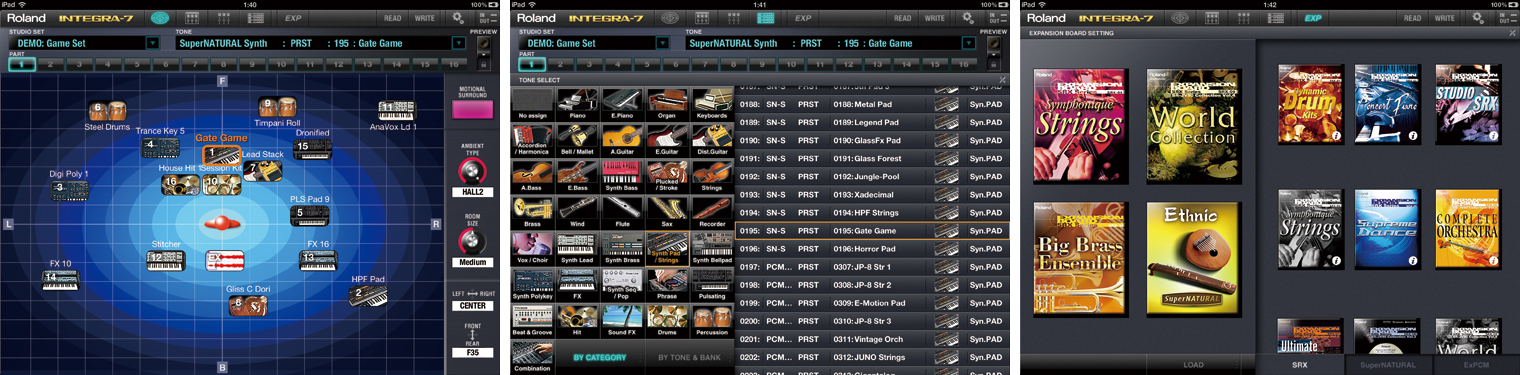1520x375 pixels.
Task: Switch to the SuperNATURAL expansion tab
Action: click(x=1387, y=366)
